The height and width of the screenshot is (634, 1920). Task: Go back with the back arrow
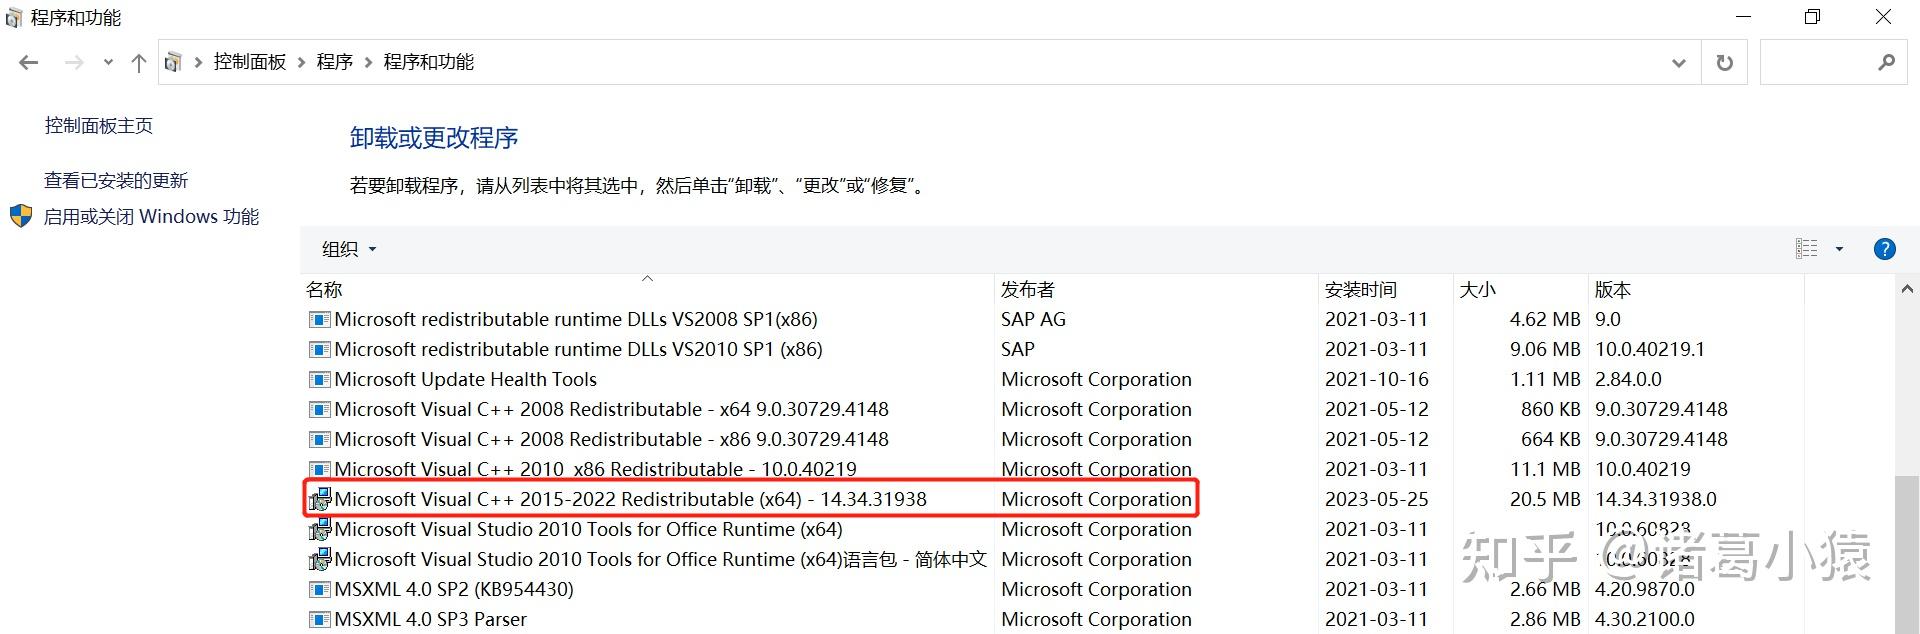[x=29, y=63]
